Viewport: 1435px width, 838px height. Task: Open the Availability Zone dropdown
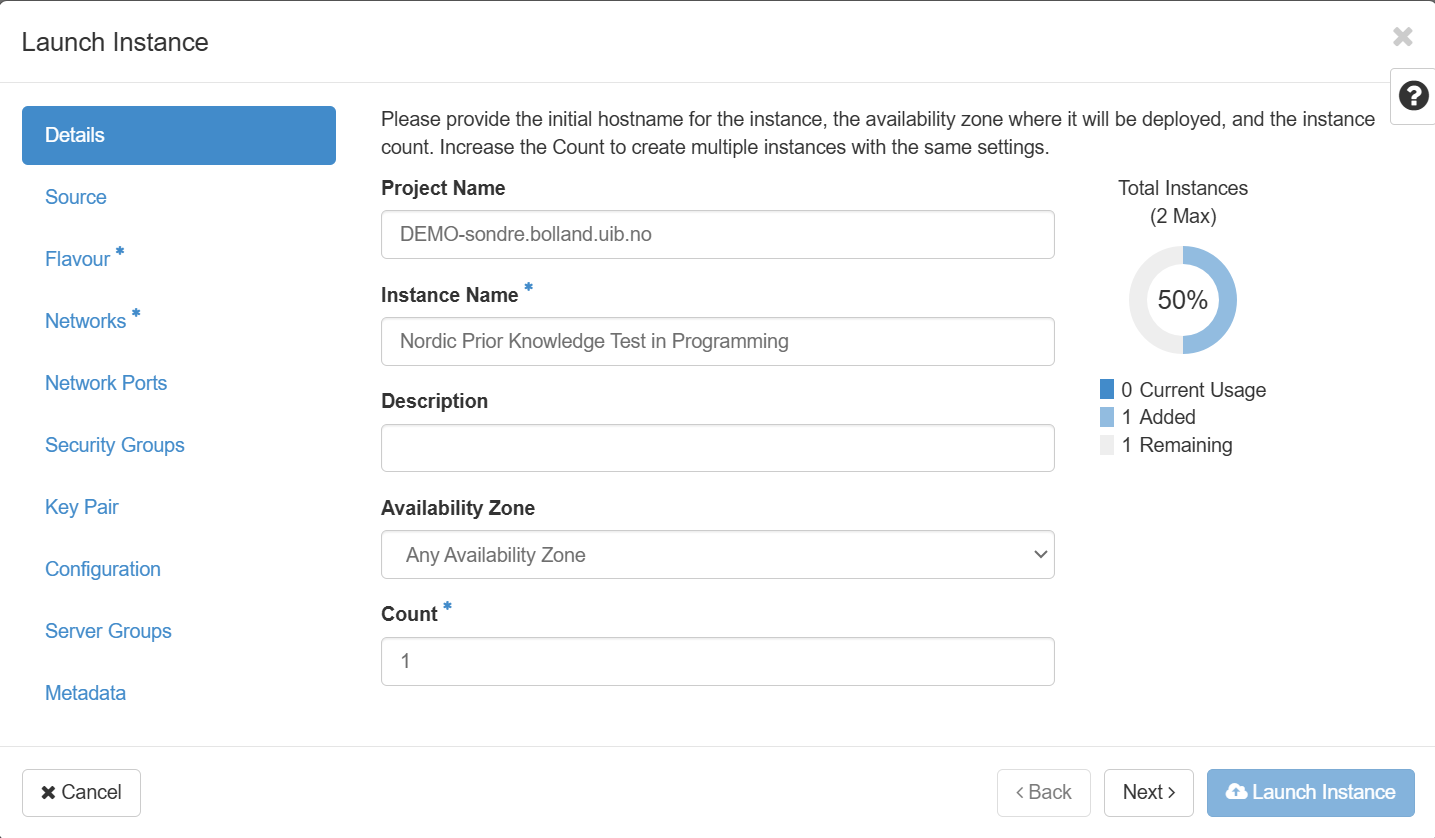point(717,554)
